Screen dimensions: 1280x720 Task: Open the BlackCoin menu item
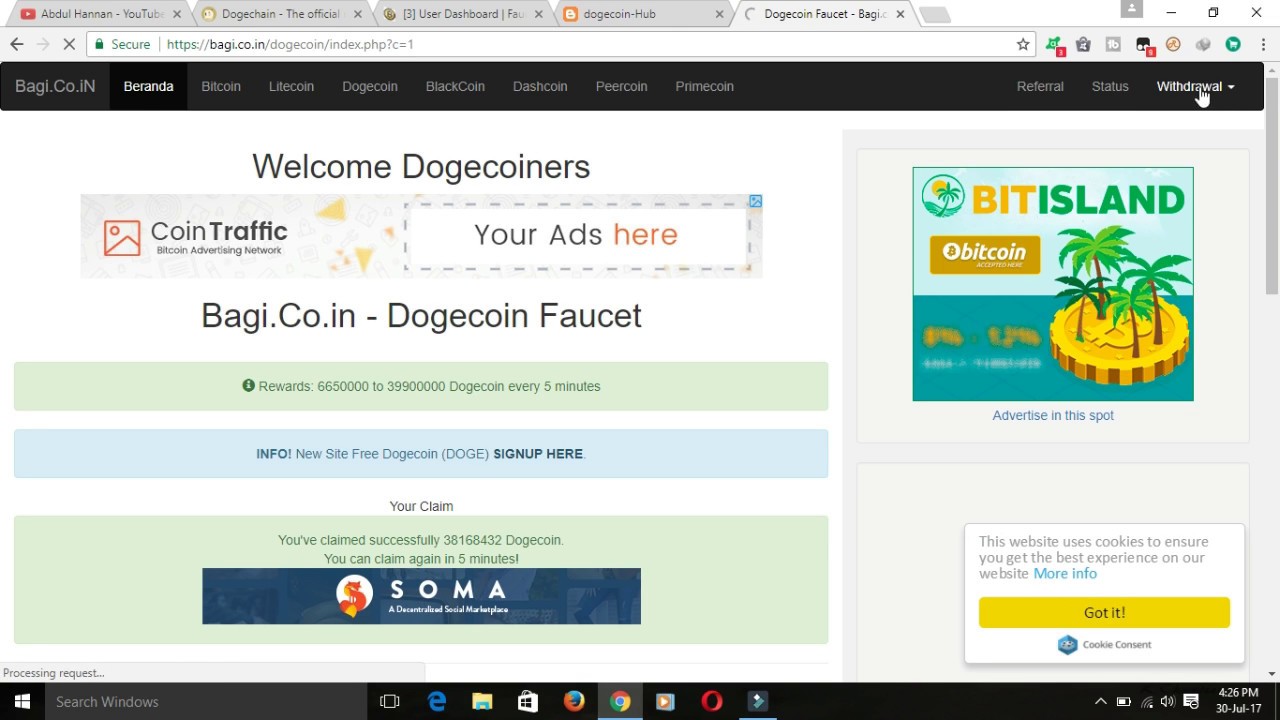[x=455, y=86]
